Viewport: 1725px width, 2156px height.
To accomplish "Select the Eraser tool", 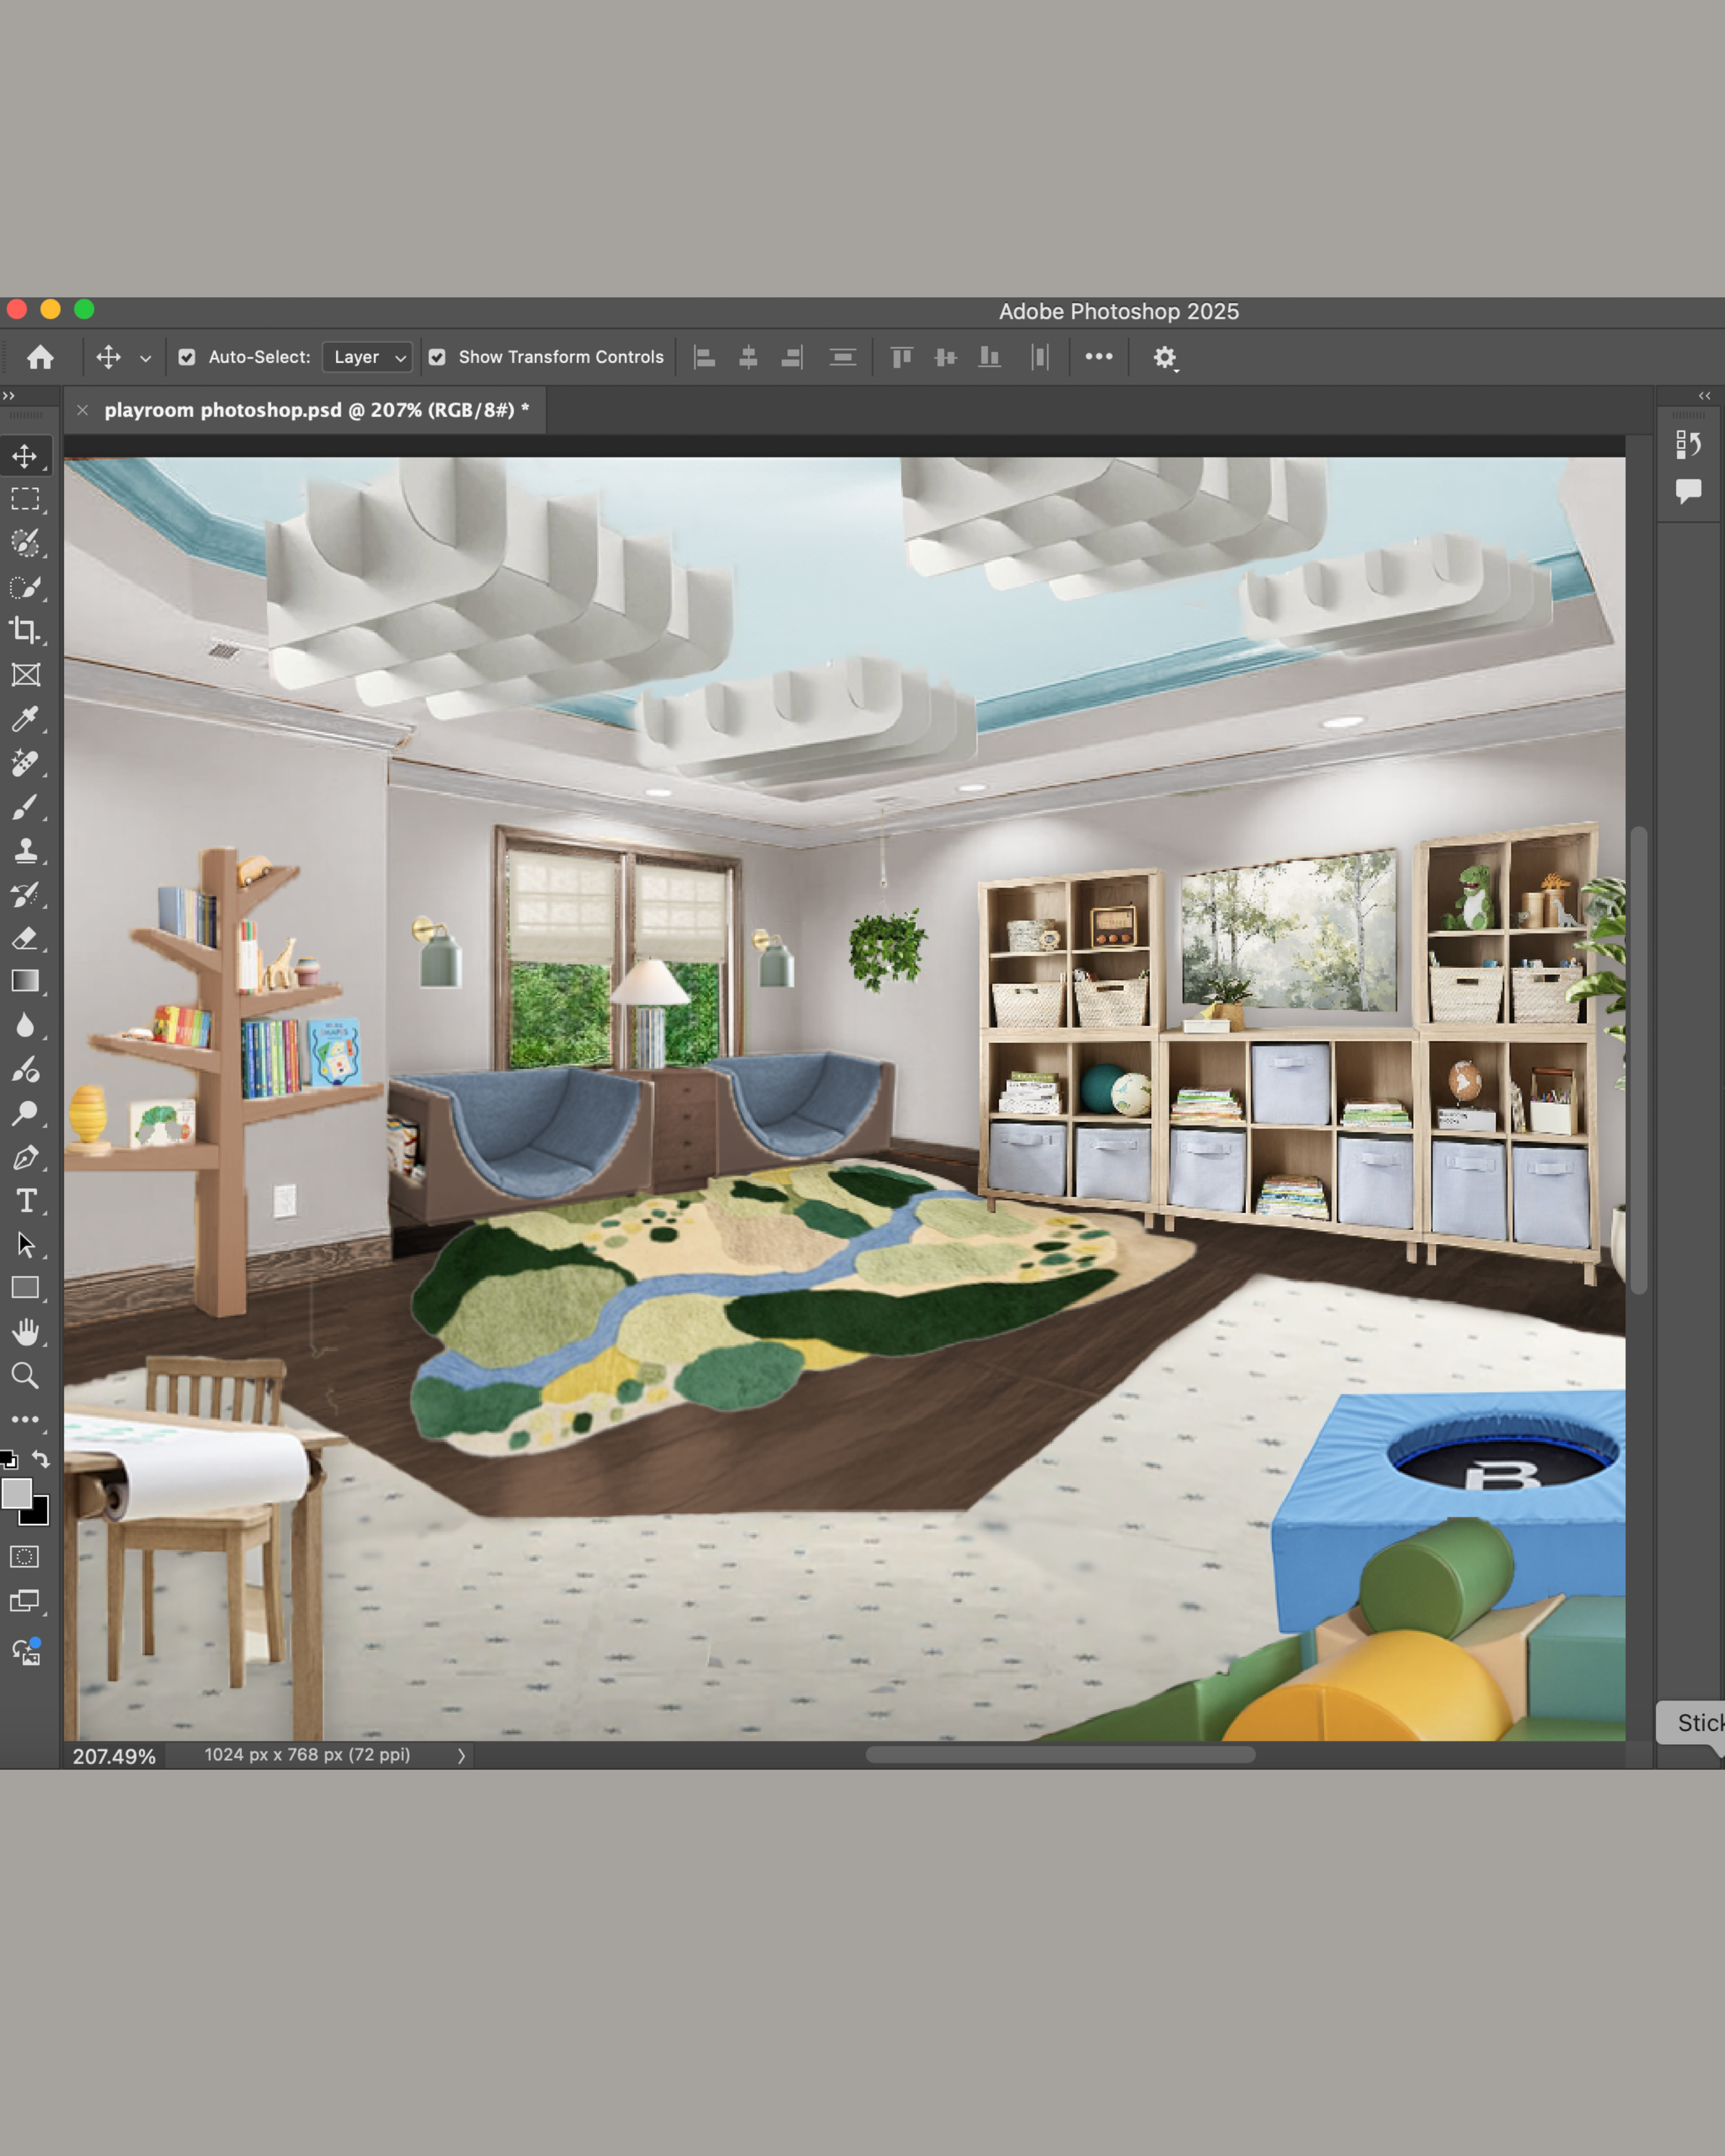I will 25,938.
